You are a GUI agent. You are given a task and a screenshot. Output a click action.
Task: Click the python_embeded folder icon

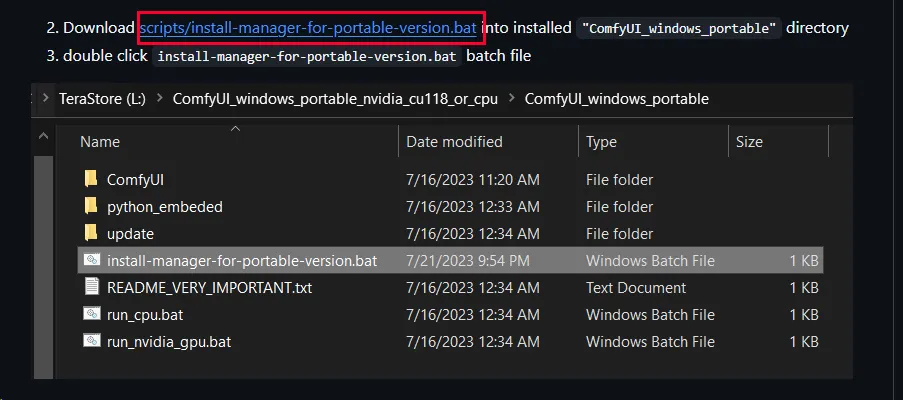91,206
